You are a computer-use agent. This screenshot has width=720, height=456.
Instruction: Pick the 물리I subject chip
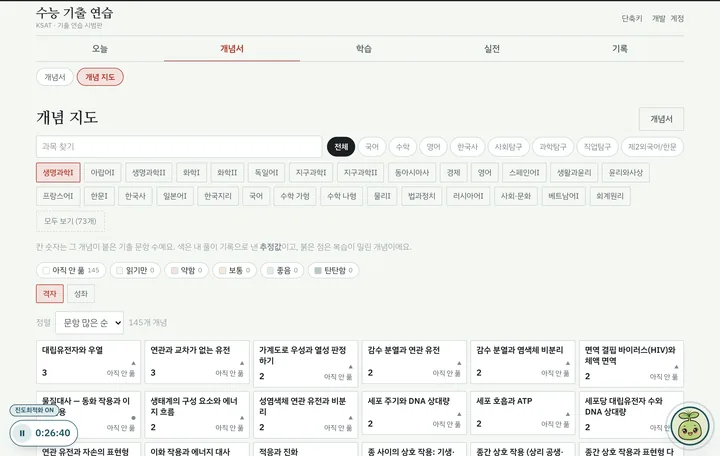point(382,196)
